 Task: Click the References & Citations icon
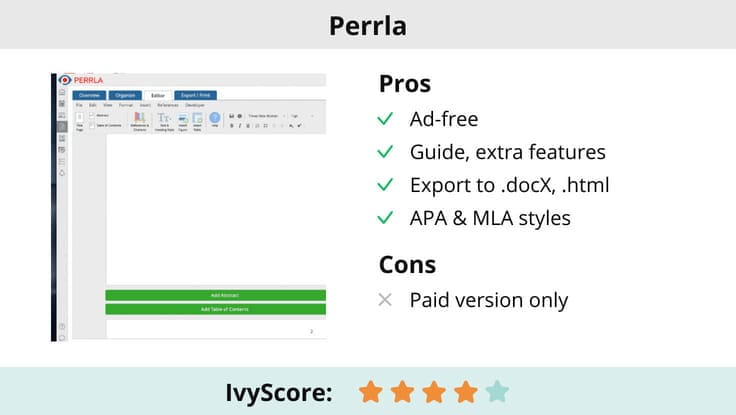pyautogui.click(x=139, y=119)
